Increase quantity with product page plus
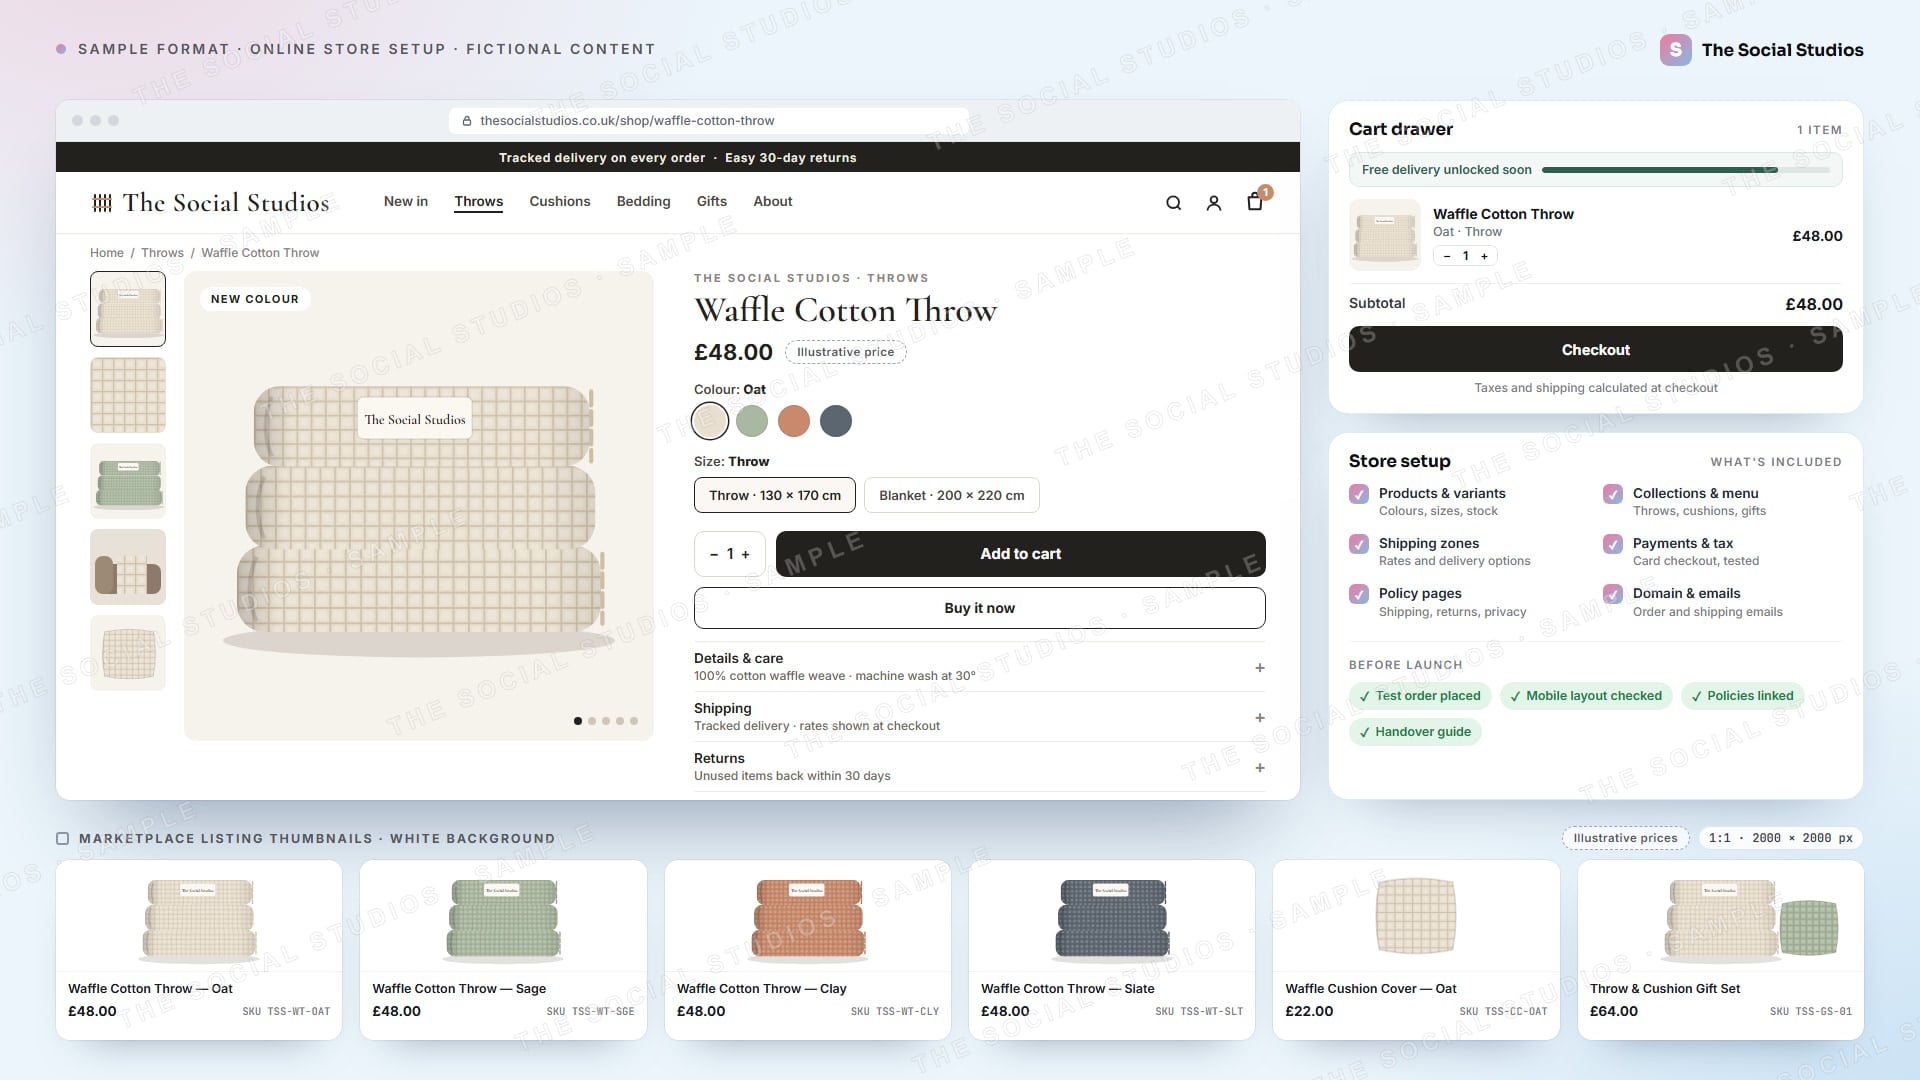The height and width of the screenshot is (1080, 1920). [x=746, y=554]
